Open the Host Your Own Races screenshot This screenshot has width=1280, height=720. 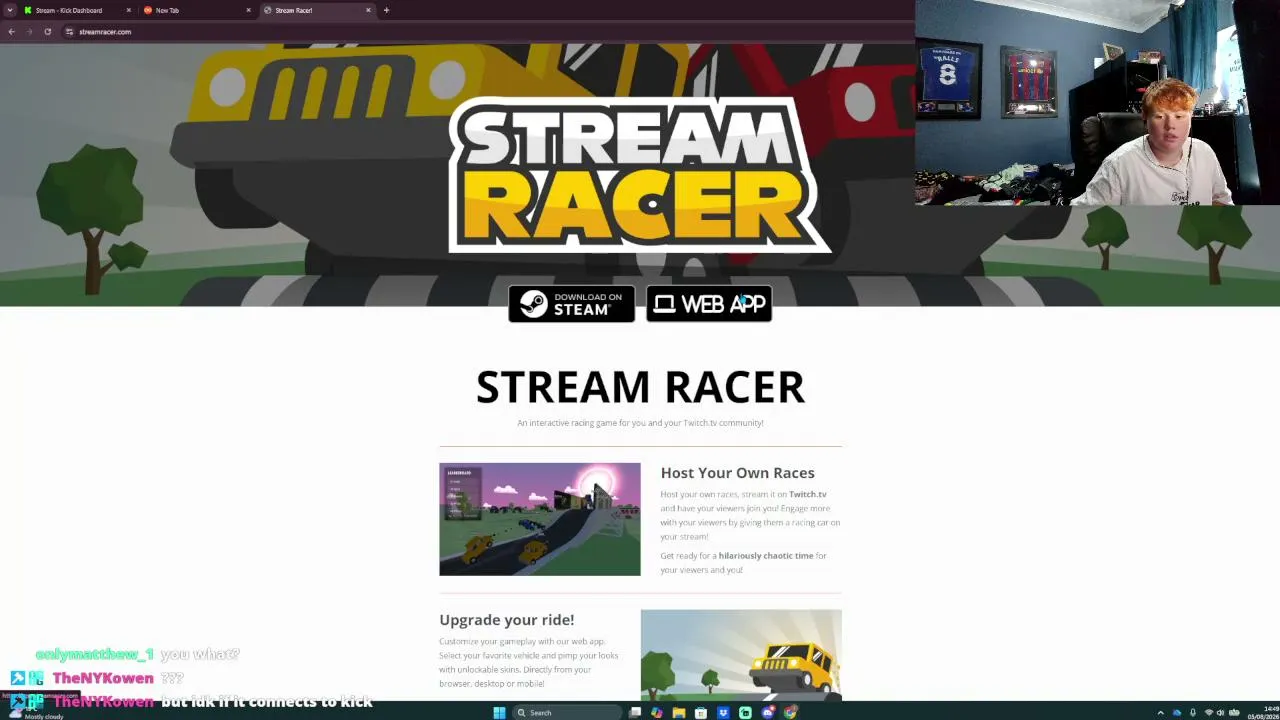coord(540,519)
